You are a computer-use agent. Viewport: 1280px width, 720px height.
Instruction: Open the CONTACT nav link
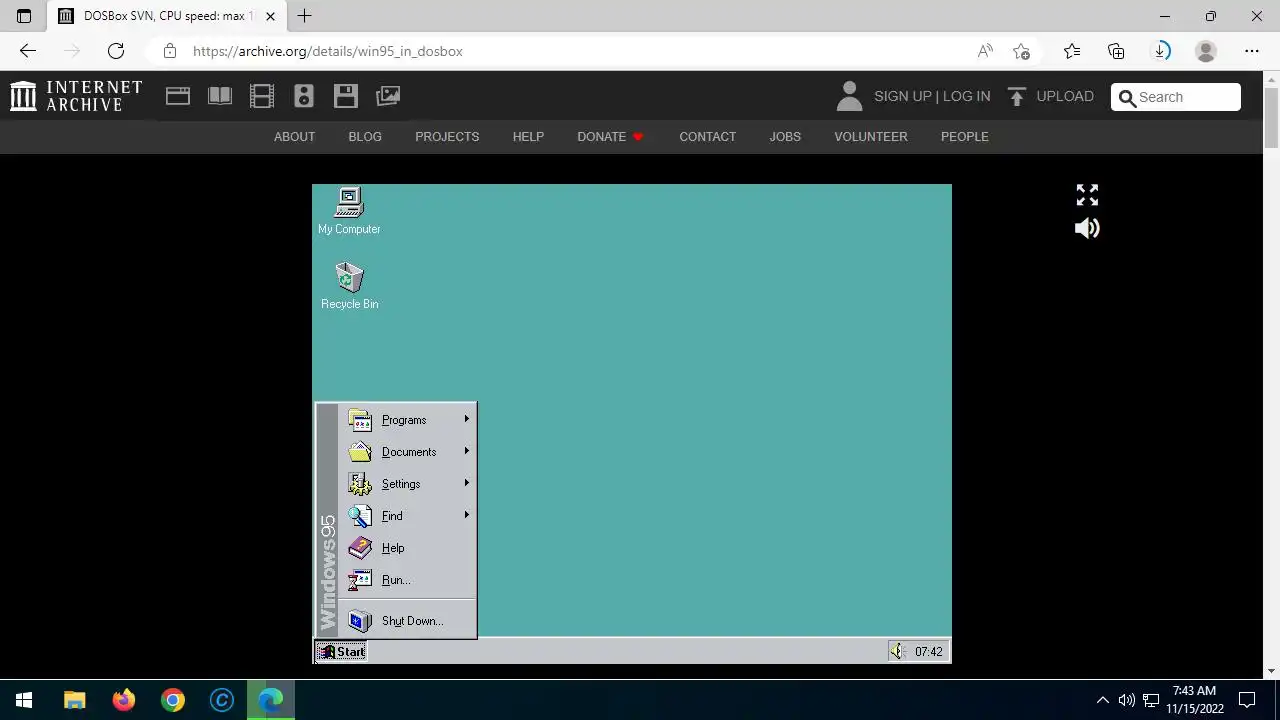pyautogui.click(x=707, y=137)
